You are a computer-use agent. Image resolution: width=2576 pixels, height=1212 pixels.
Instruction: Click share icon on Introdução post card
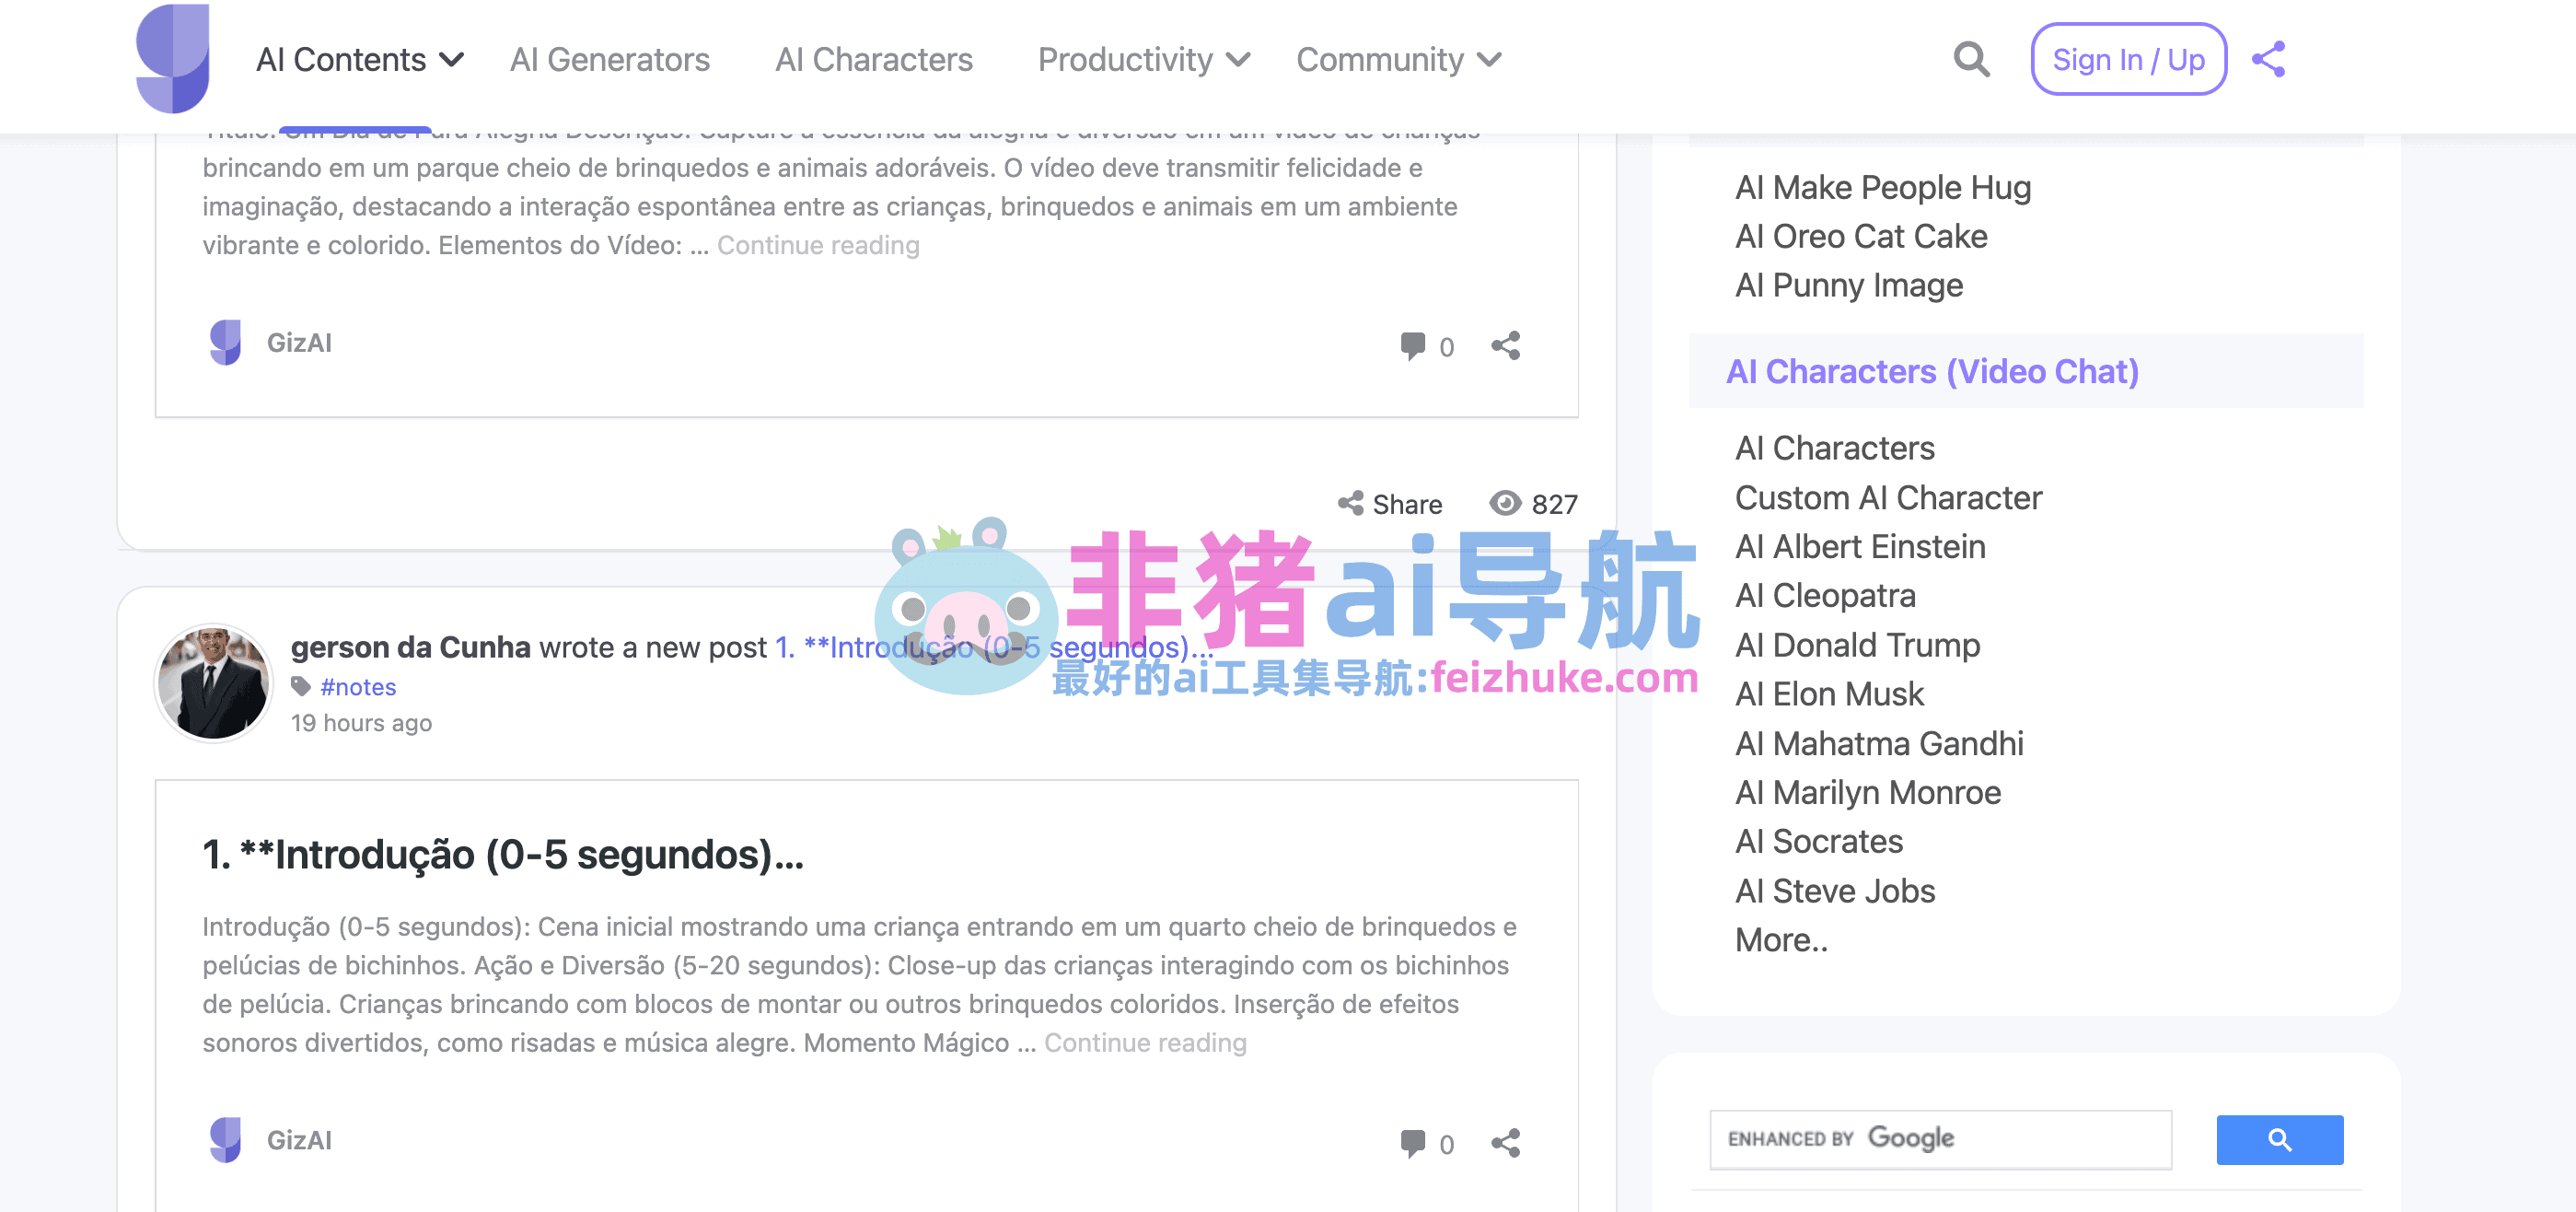[x=1505, y=1143]
